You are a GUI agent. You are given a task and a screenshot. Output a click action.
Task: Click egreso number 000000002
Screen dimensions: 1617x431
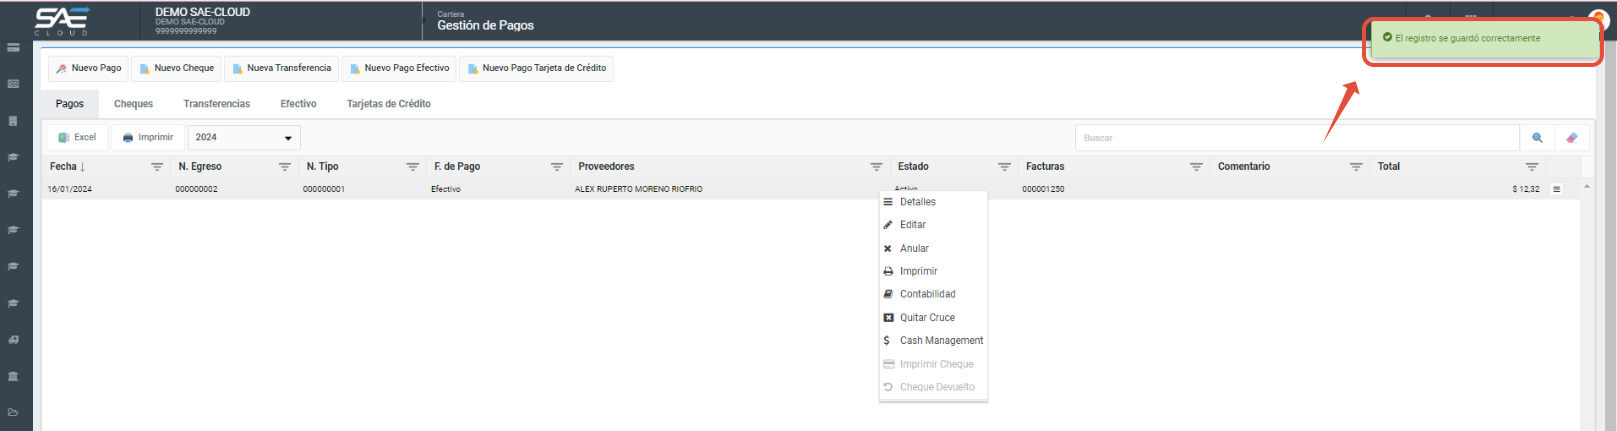196,189
